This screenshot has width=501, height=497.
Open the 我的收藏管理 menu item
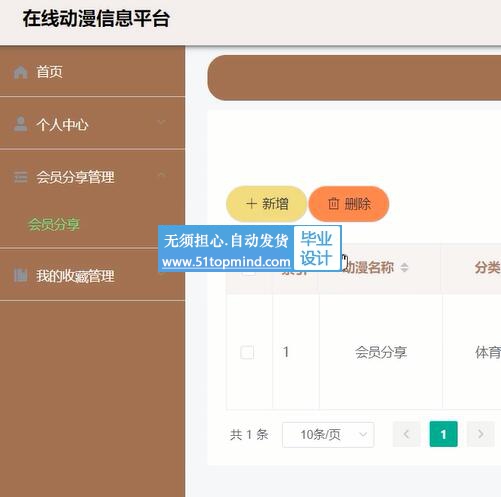click(x=92, y=276)
